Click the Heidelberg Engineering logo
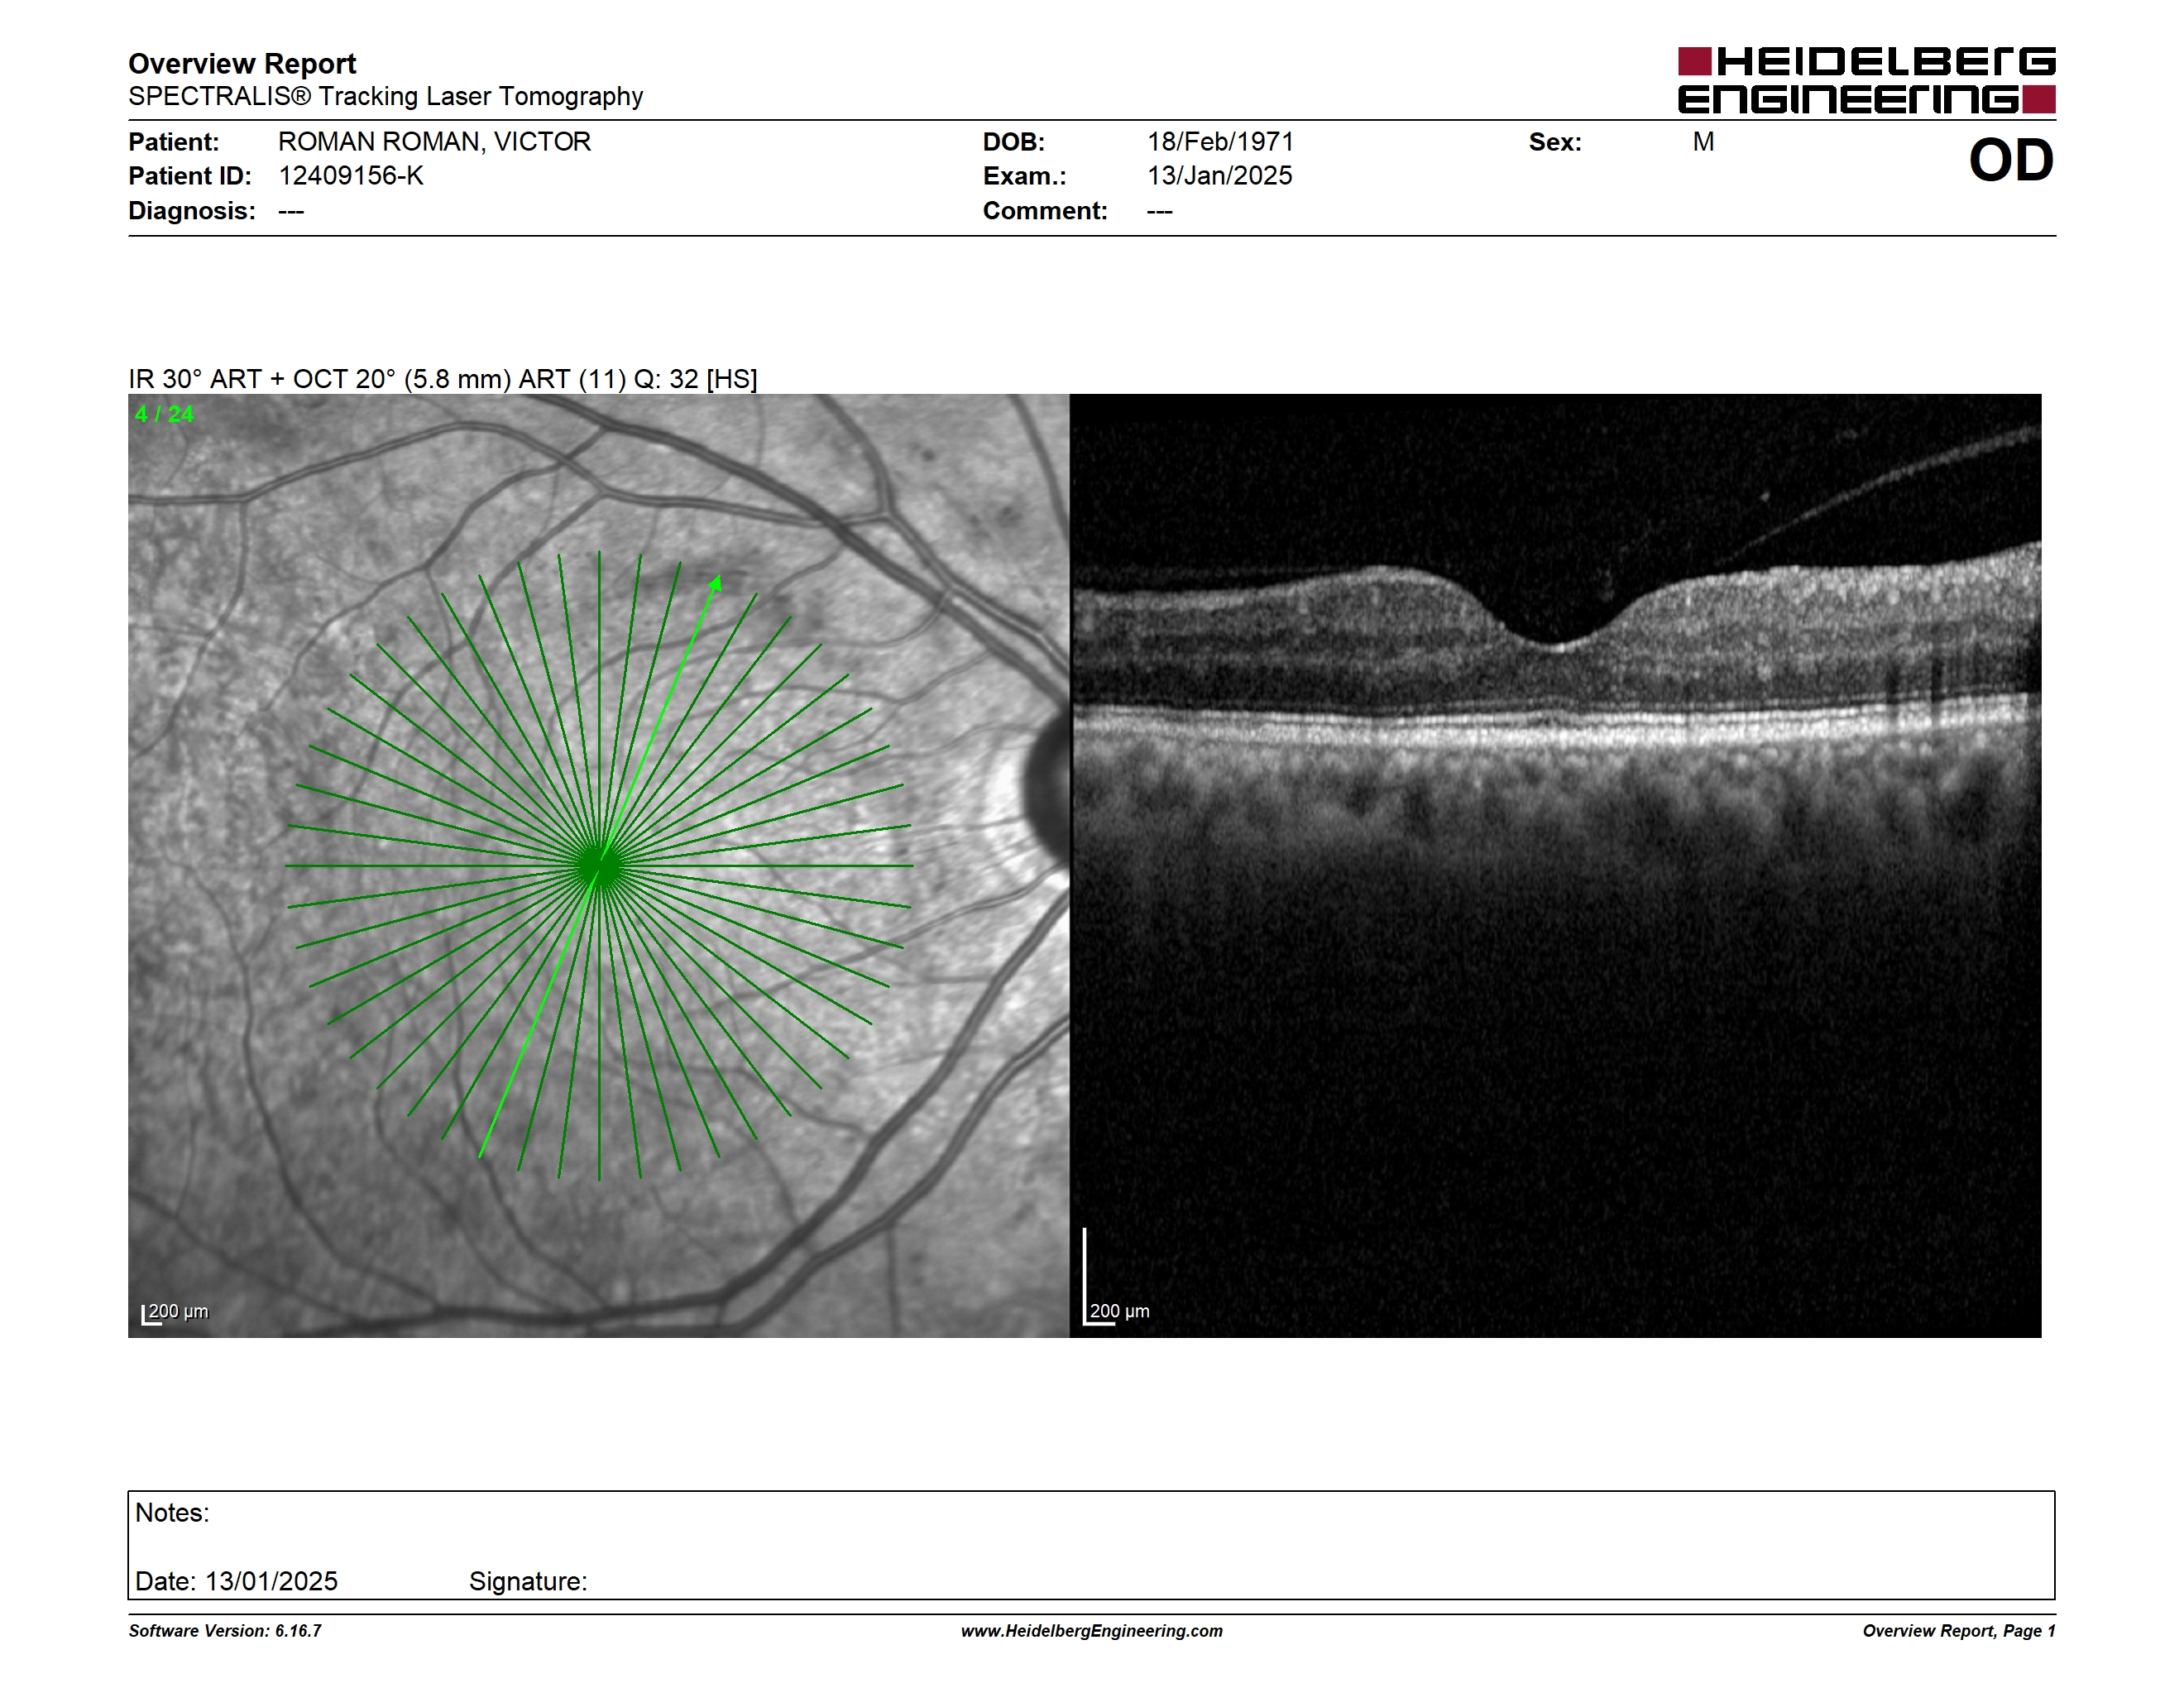The width and height of the screenshot is (2184, 1688). click(1866, 80)
